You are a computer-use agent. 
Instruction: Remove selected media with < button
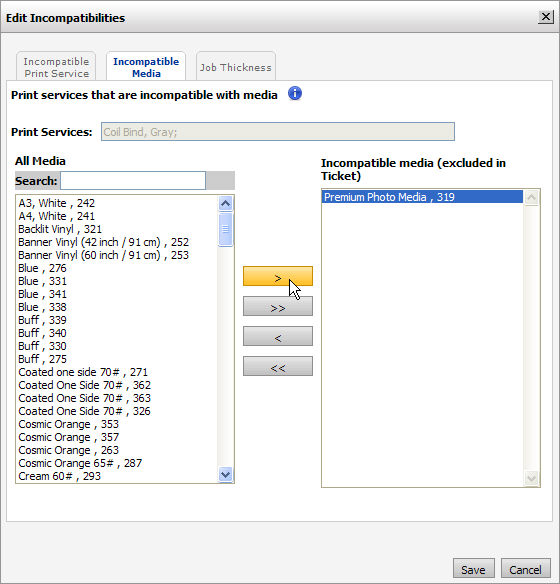click(x=278, y=336)
